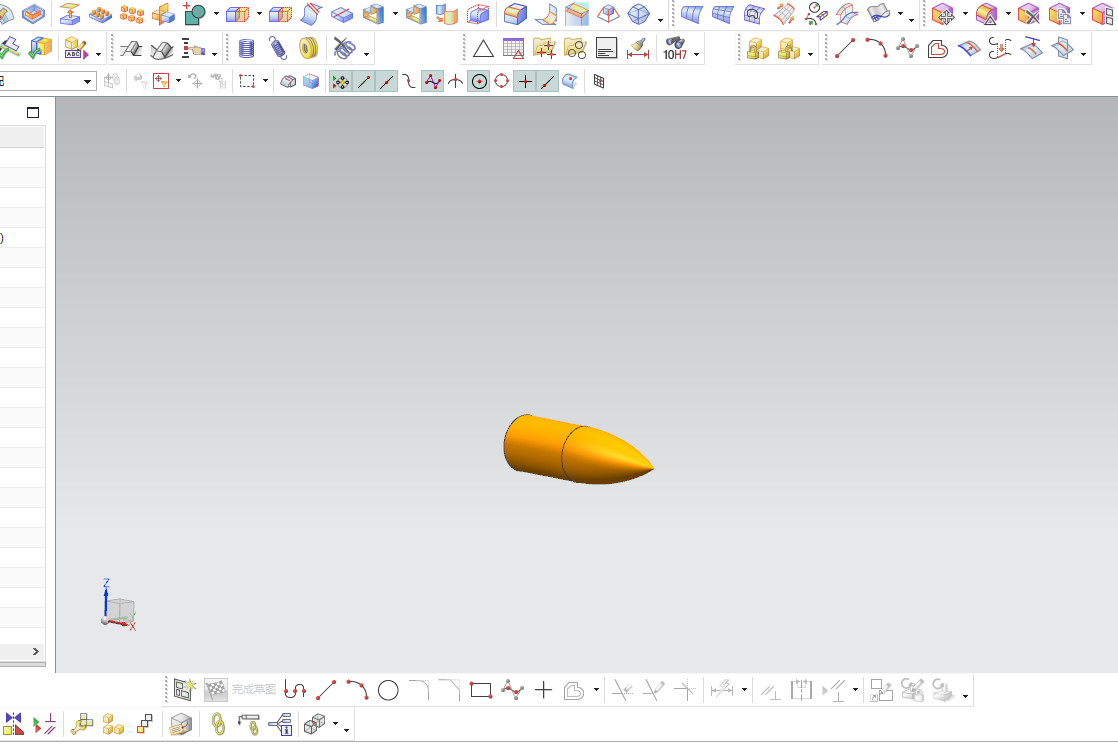Image resolution: width=1118 pixels, height=744 pixels.
Task: Select the Split Body icon
Action: click(342, 14)
